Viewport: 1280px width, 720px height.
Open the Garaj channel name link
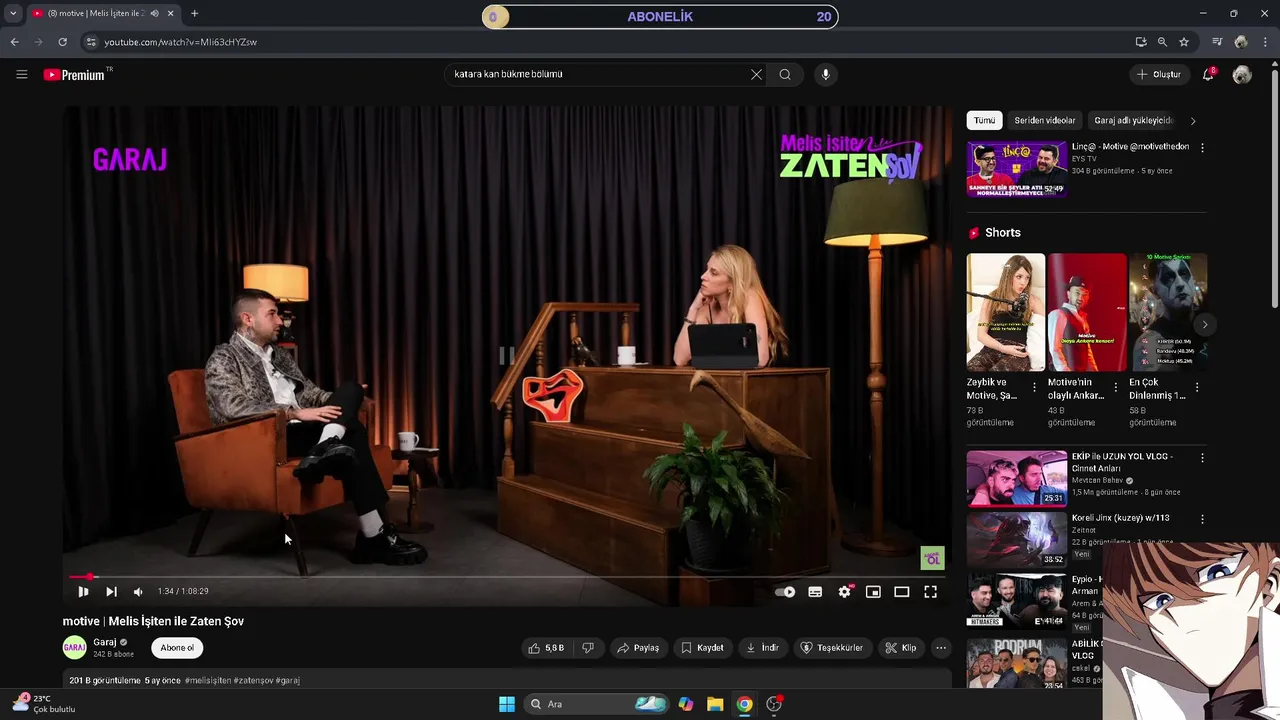[105, 642]
